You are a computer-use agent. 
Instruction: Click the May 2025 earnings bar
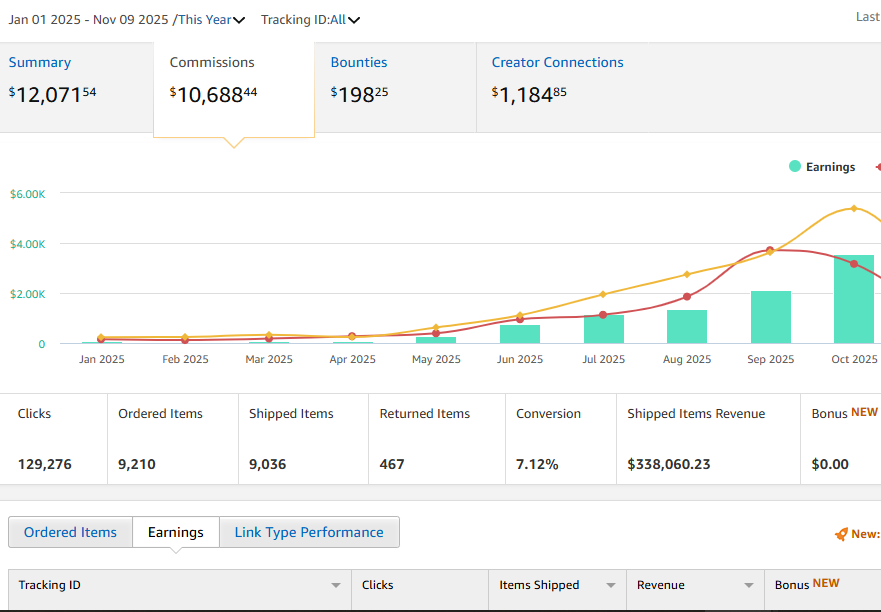pyautogui.click(x=436, y=340)
